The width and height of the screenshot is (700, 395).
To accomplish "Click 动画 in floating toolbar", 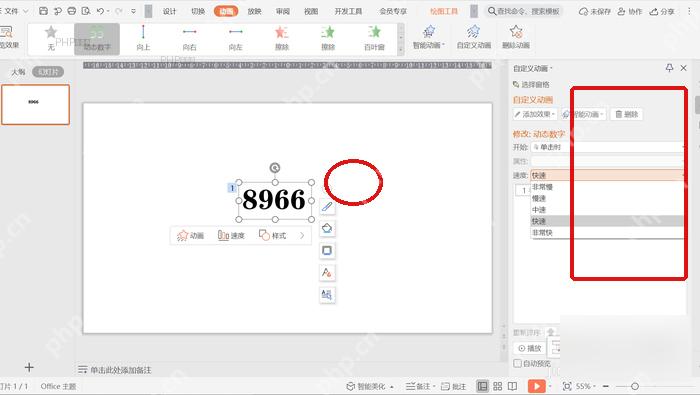I will click(190, 236).
